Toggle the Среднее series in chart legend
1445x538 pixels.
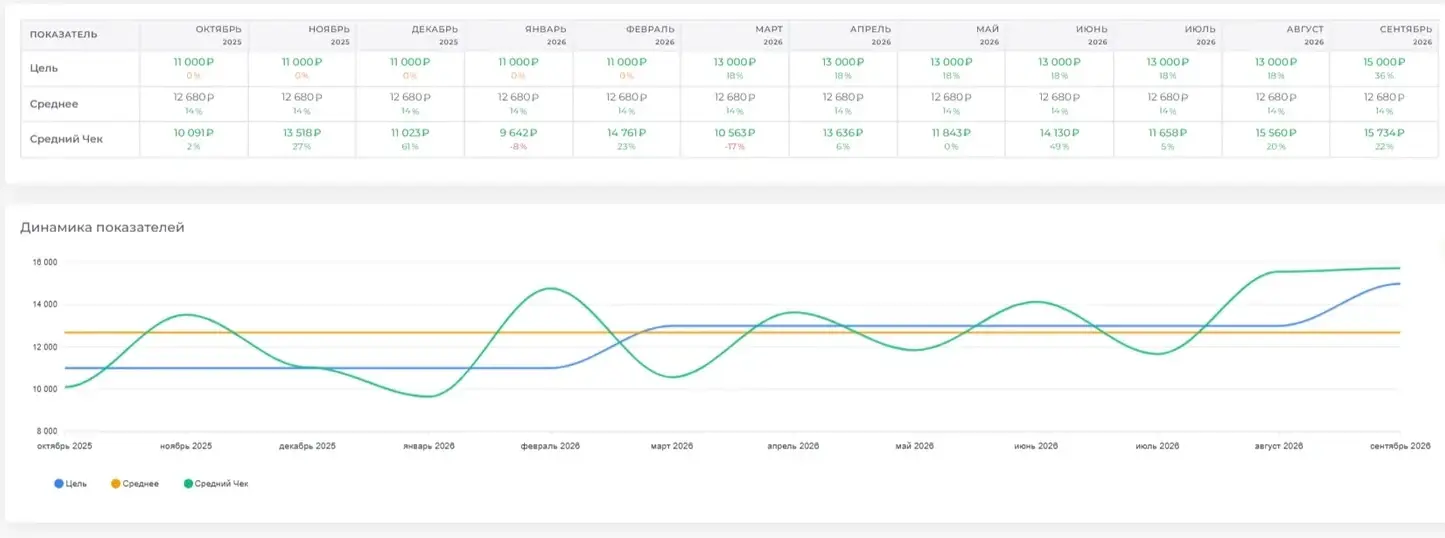pyautogui.click(x=135, y=484)
